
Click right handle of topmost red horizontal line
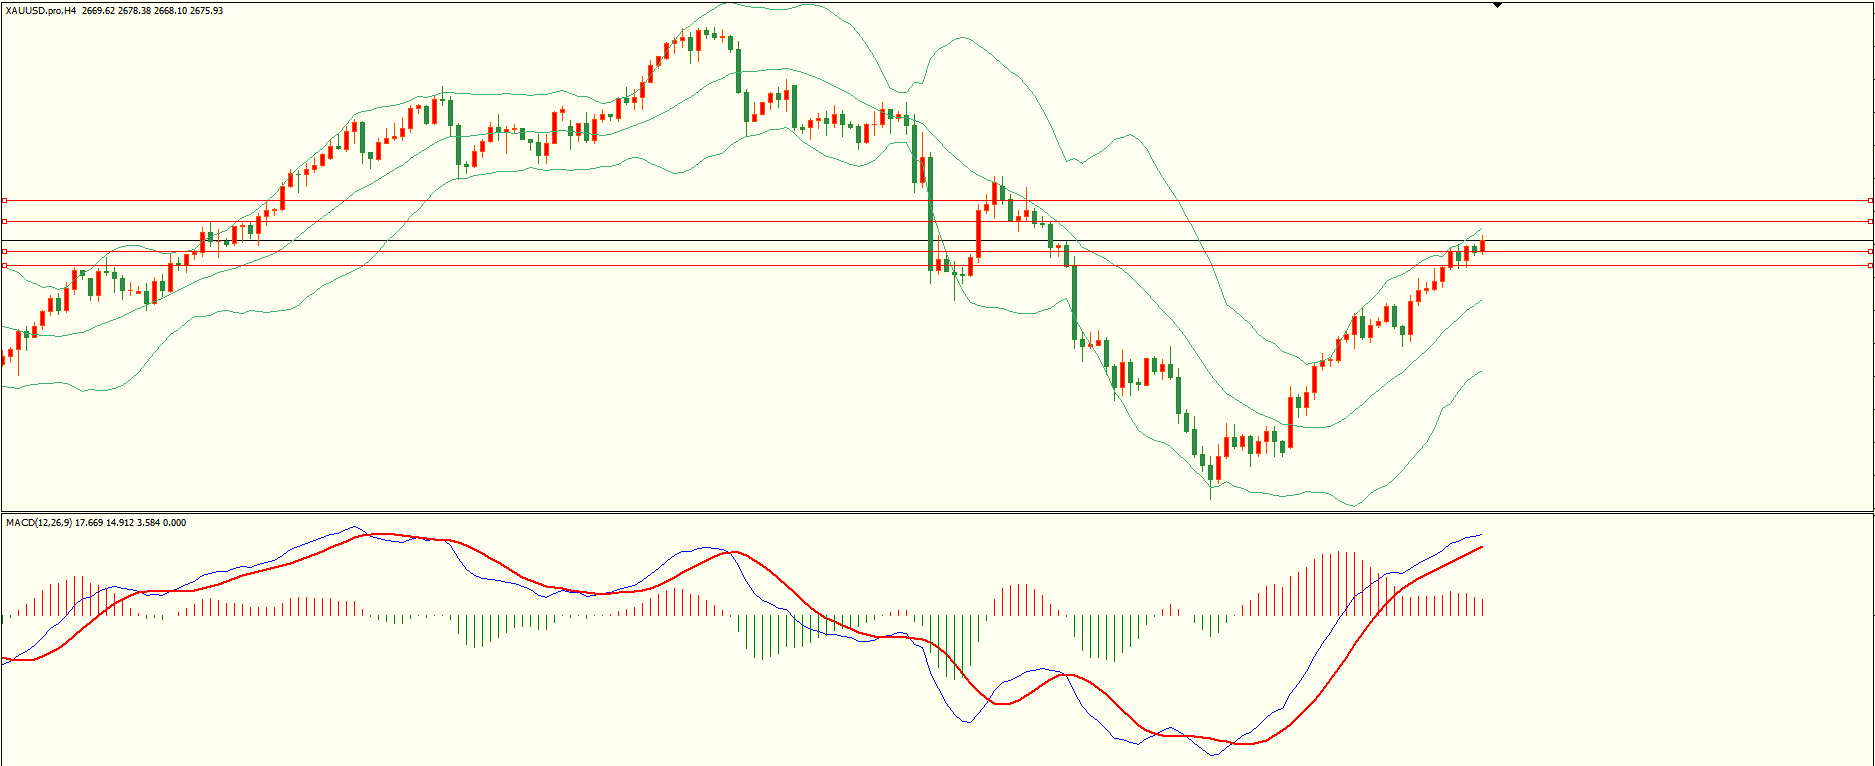[x=1870, y=201]
